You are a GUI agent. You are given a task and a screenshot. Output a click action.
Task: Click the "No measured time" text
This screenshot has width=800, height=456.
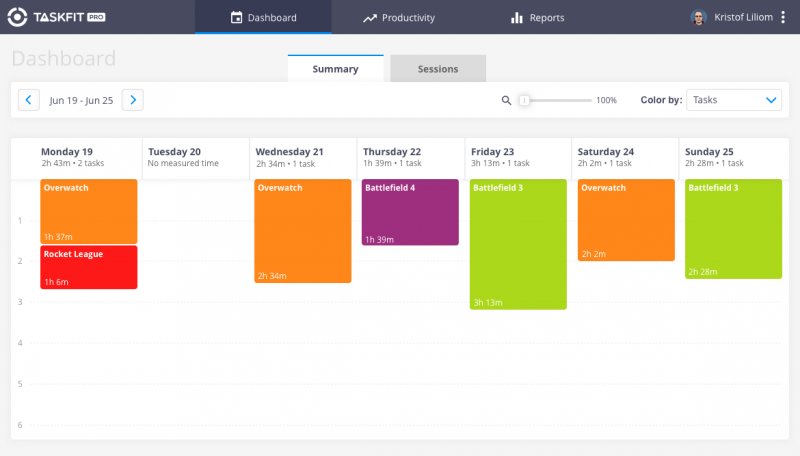point(183,163)
